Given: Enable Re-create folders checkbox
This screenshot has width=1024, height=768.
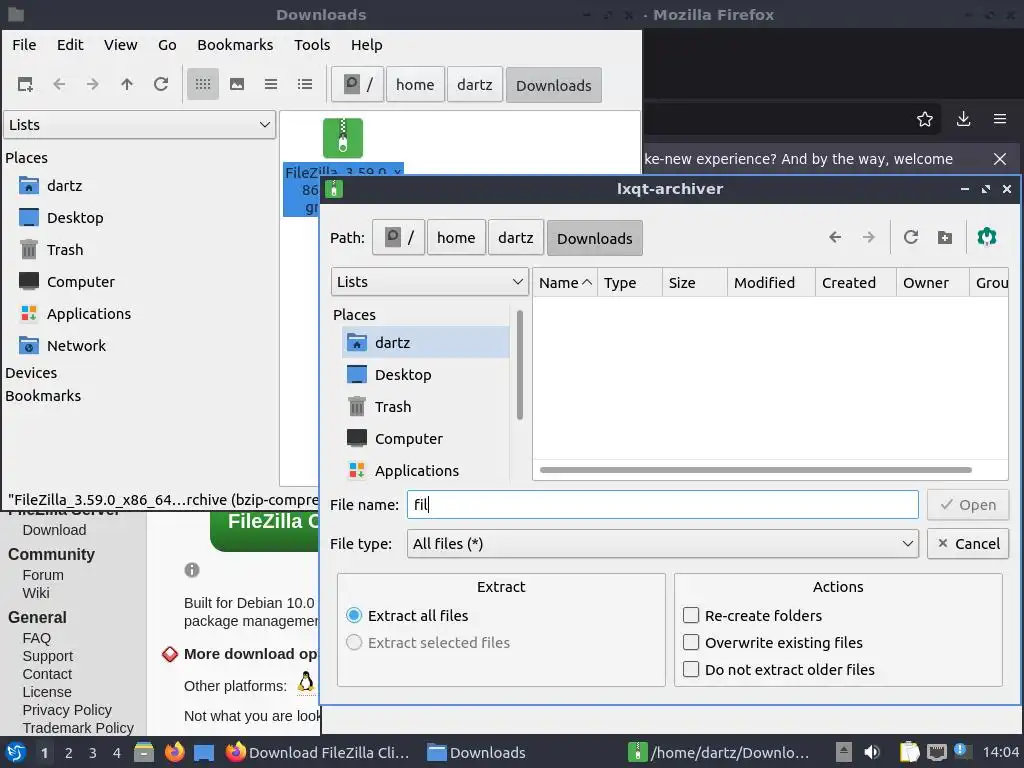Looking at the screenshot, I should pyautogui.click(x=752, y=616).
